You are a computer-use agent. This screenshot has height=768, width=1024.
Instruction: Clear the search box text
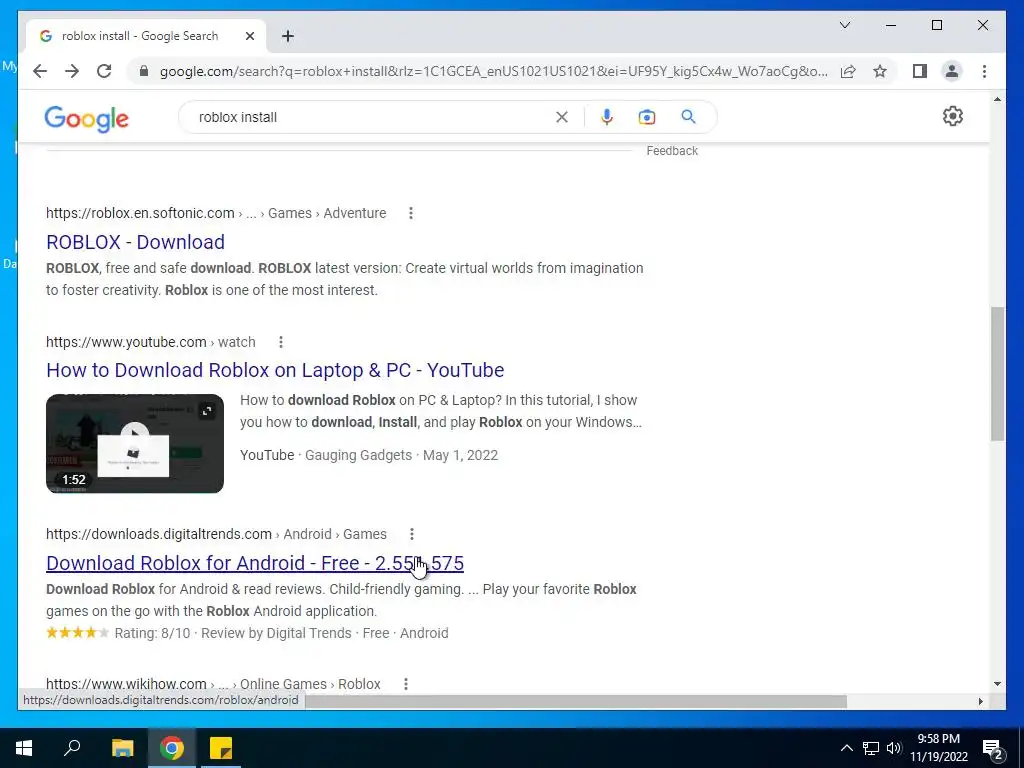click(562, 117)
